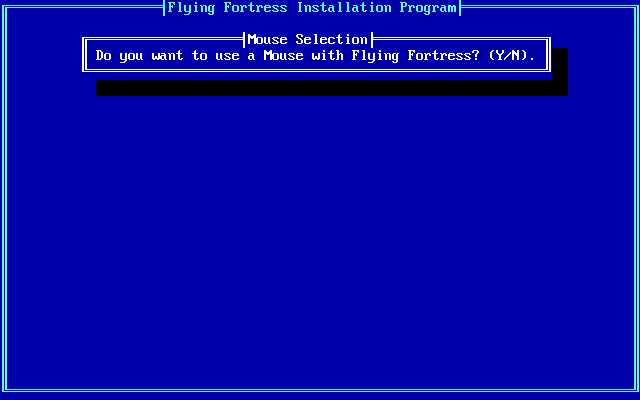Click the word Mouse in the question
Image resolution: width=640 pixels, height=400 pixels.
click(x=283, y=56)
